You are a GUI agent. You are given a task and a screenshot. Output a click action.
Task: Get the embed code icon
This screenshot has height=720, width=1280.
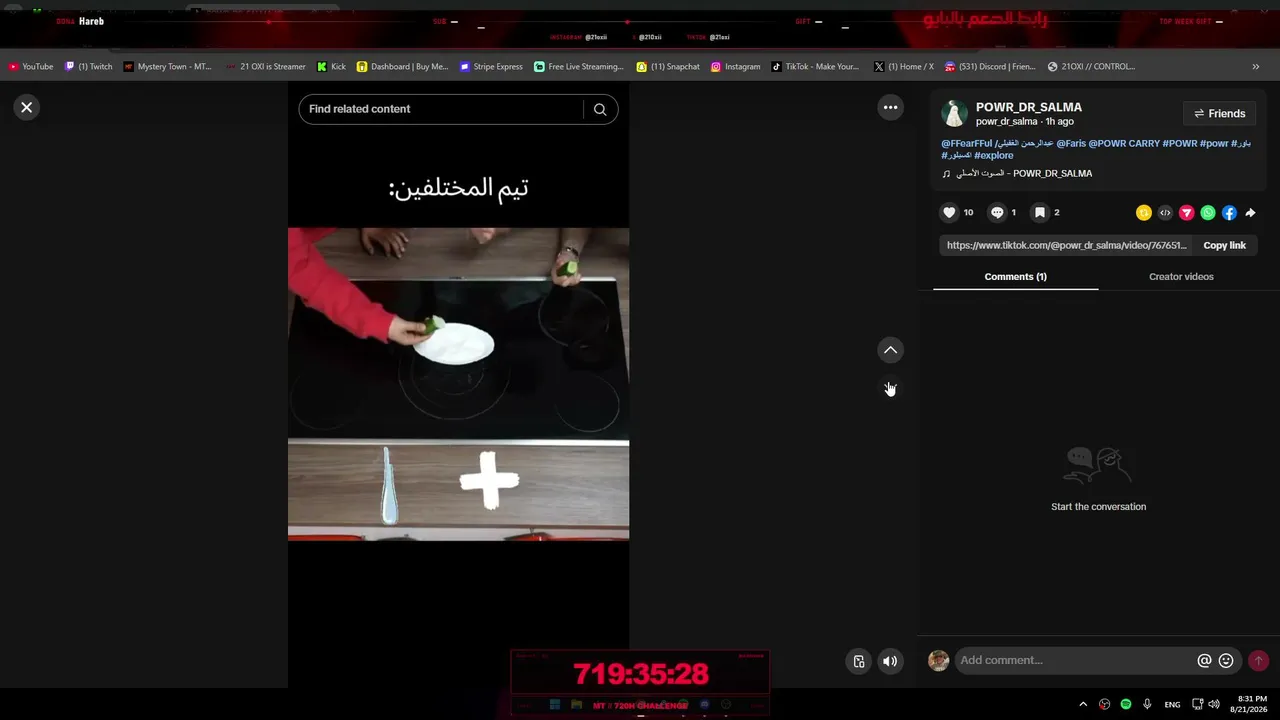pos(1165,213)
